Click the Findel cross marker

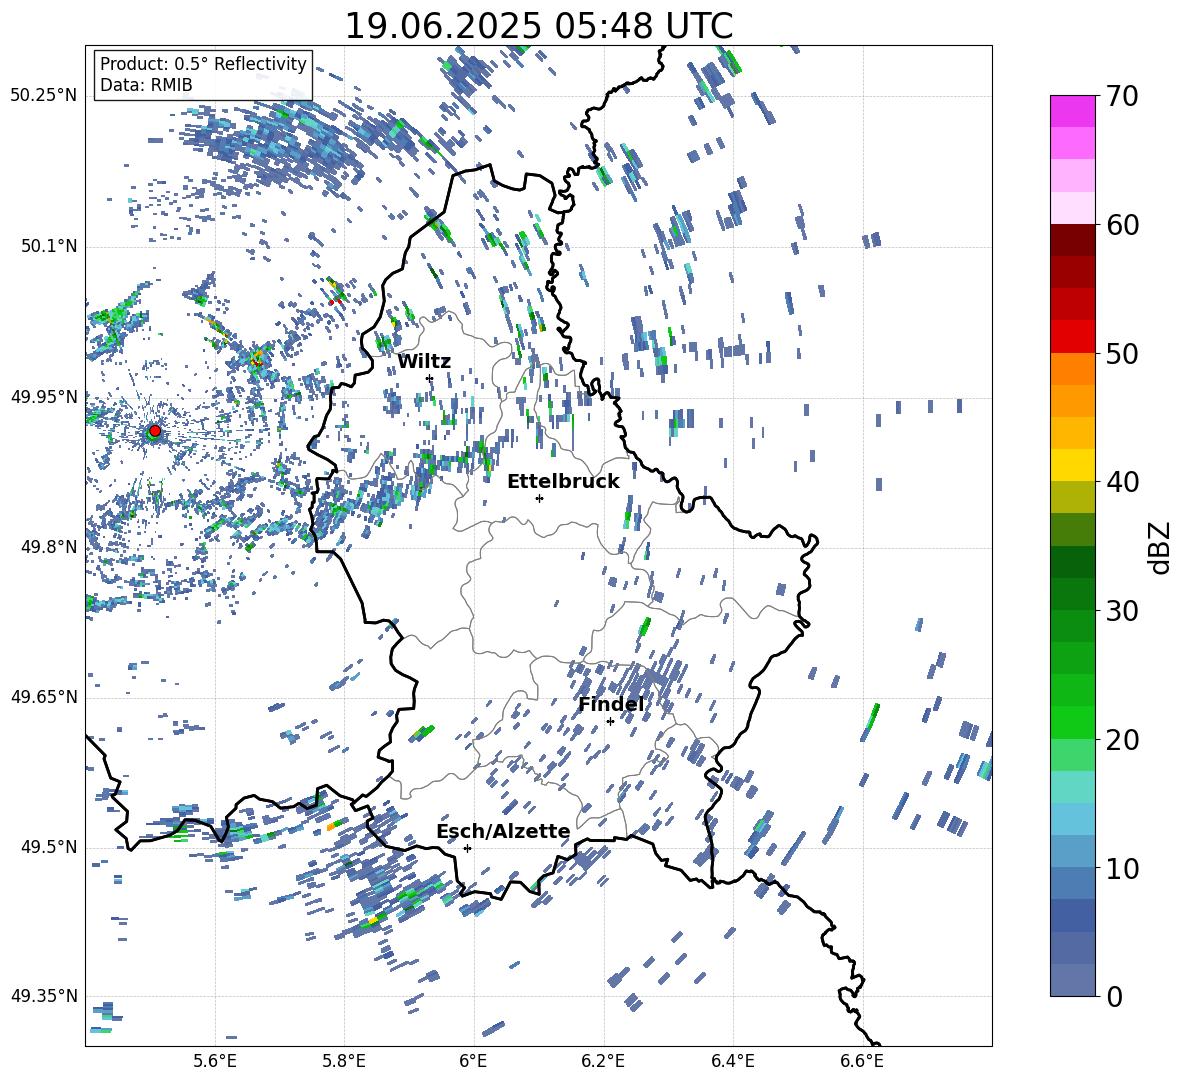coord(610,722)
